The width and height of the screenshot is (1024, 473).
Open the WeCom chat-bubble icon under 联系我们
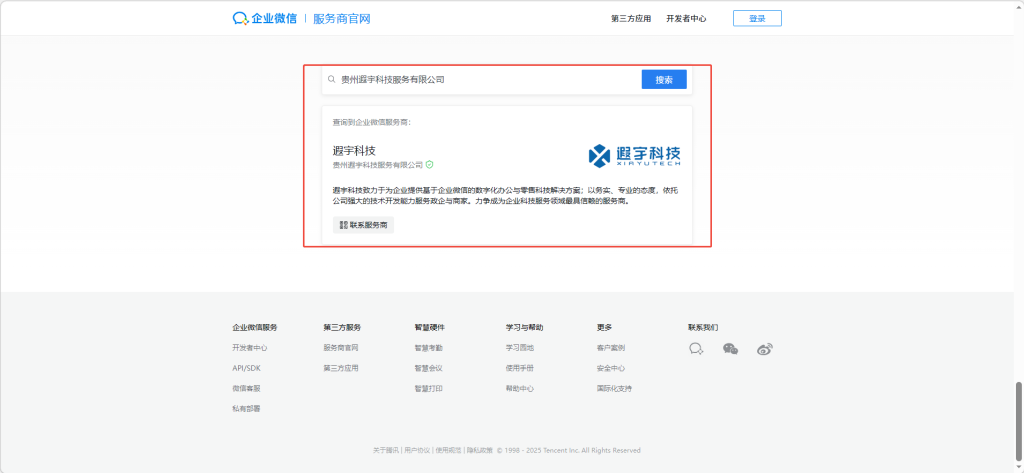(696, 349)
